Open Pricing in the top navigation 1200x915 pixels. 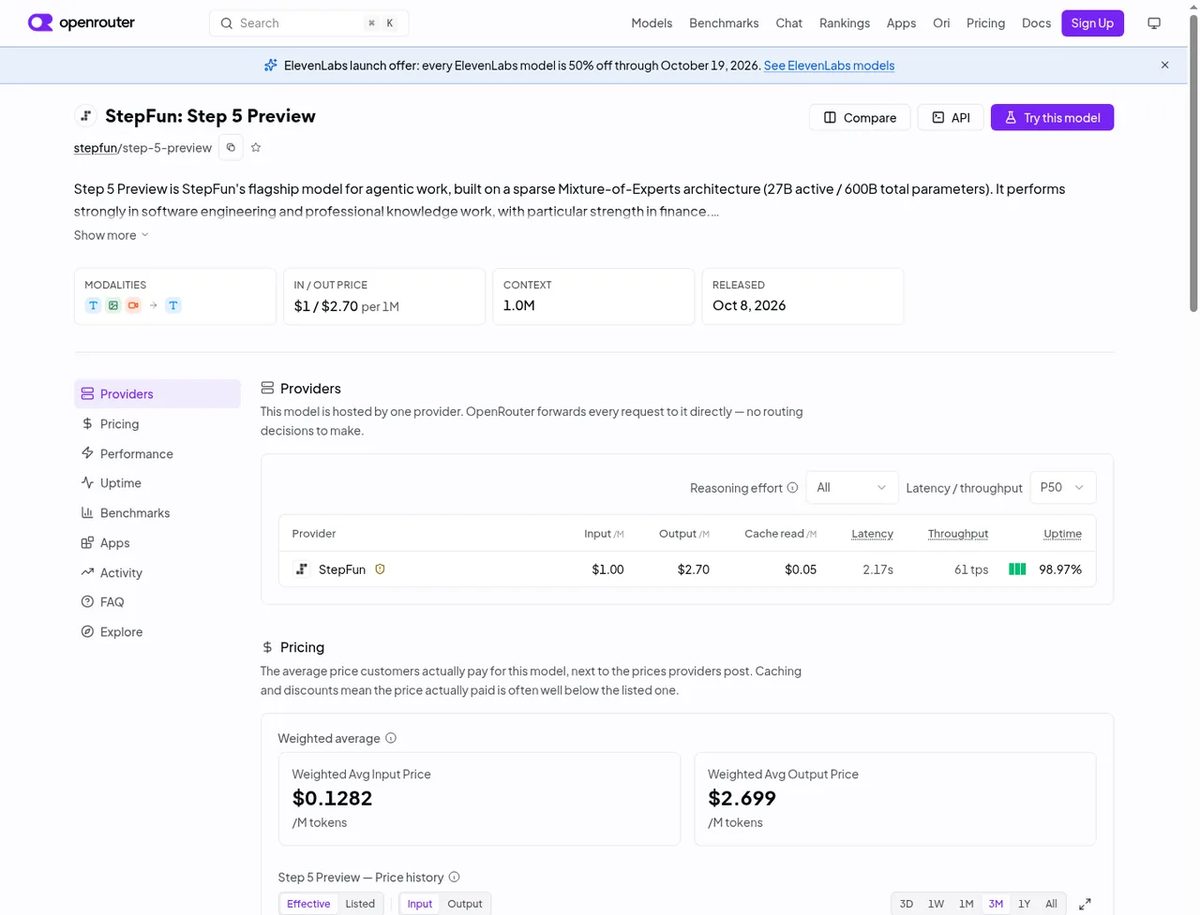[986, 23]
